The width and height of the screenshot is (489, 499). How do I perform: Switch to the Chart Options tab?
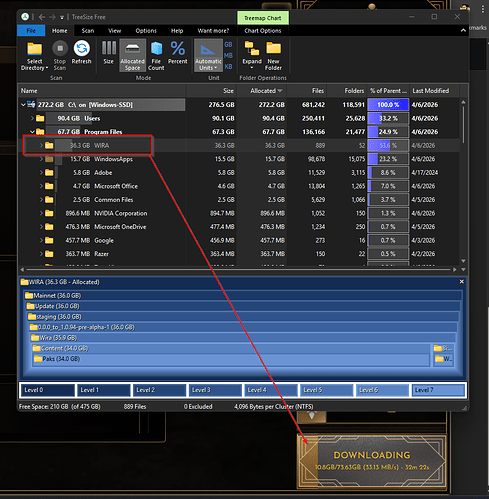pyautogui.click(x=263, y=31)
